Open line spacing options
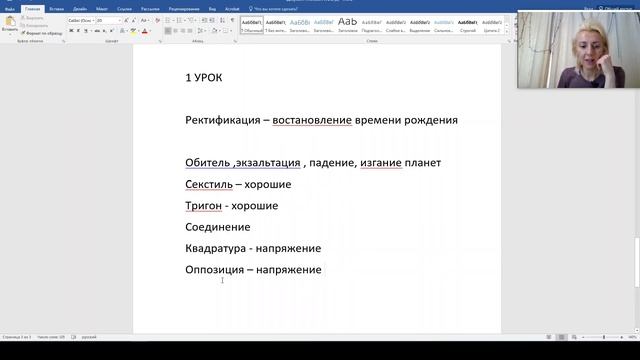The image size is (640, 360). point(200,31)
